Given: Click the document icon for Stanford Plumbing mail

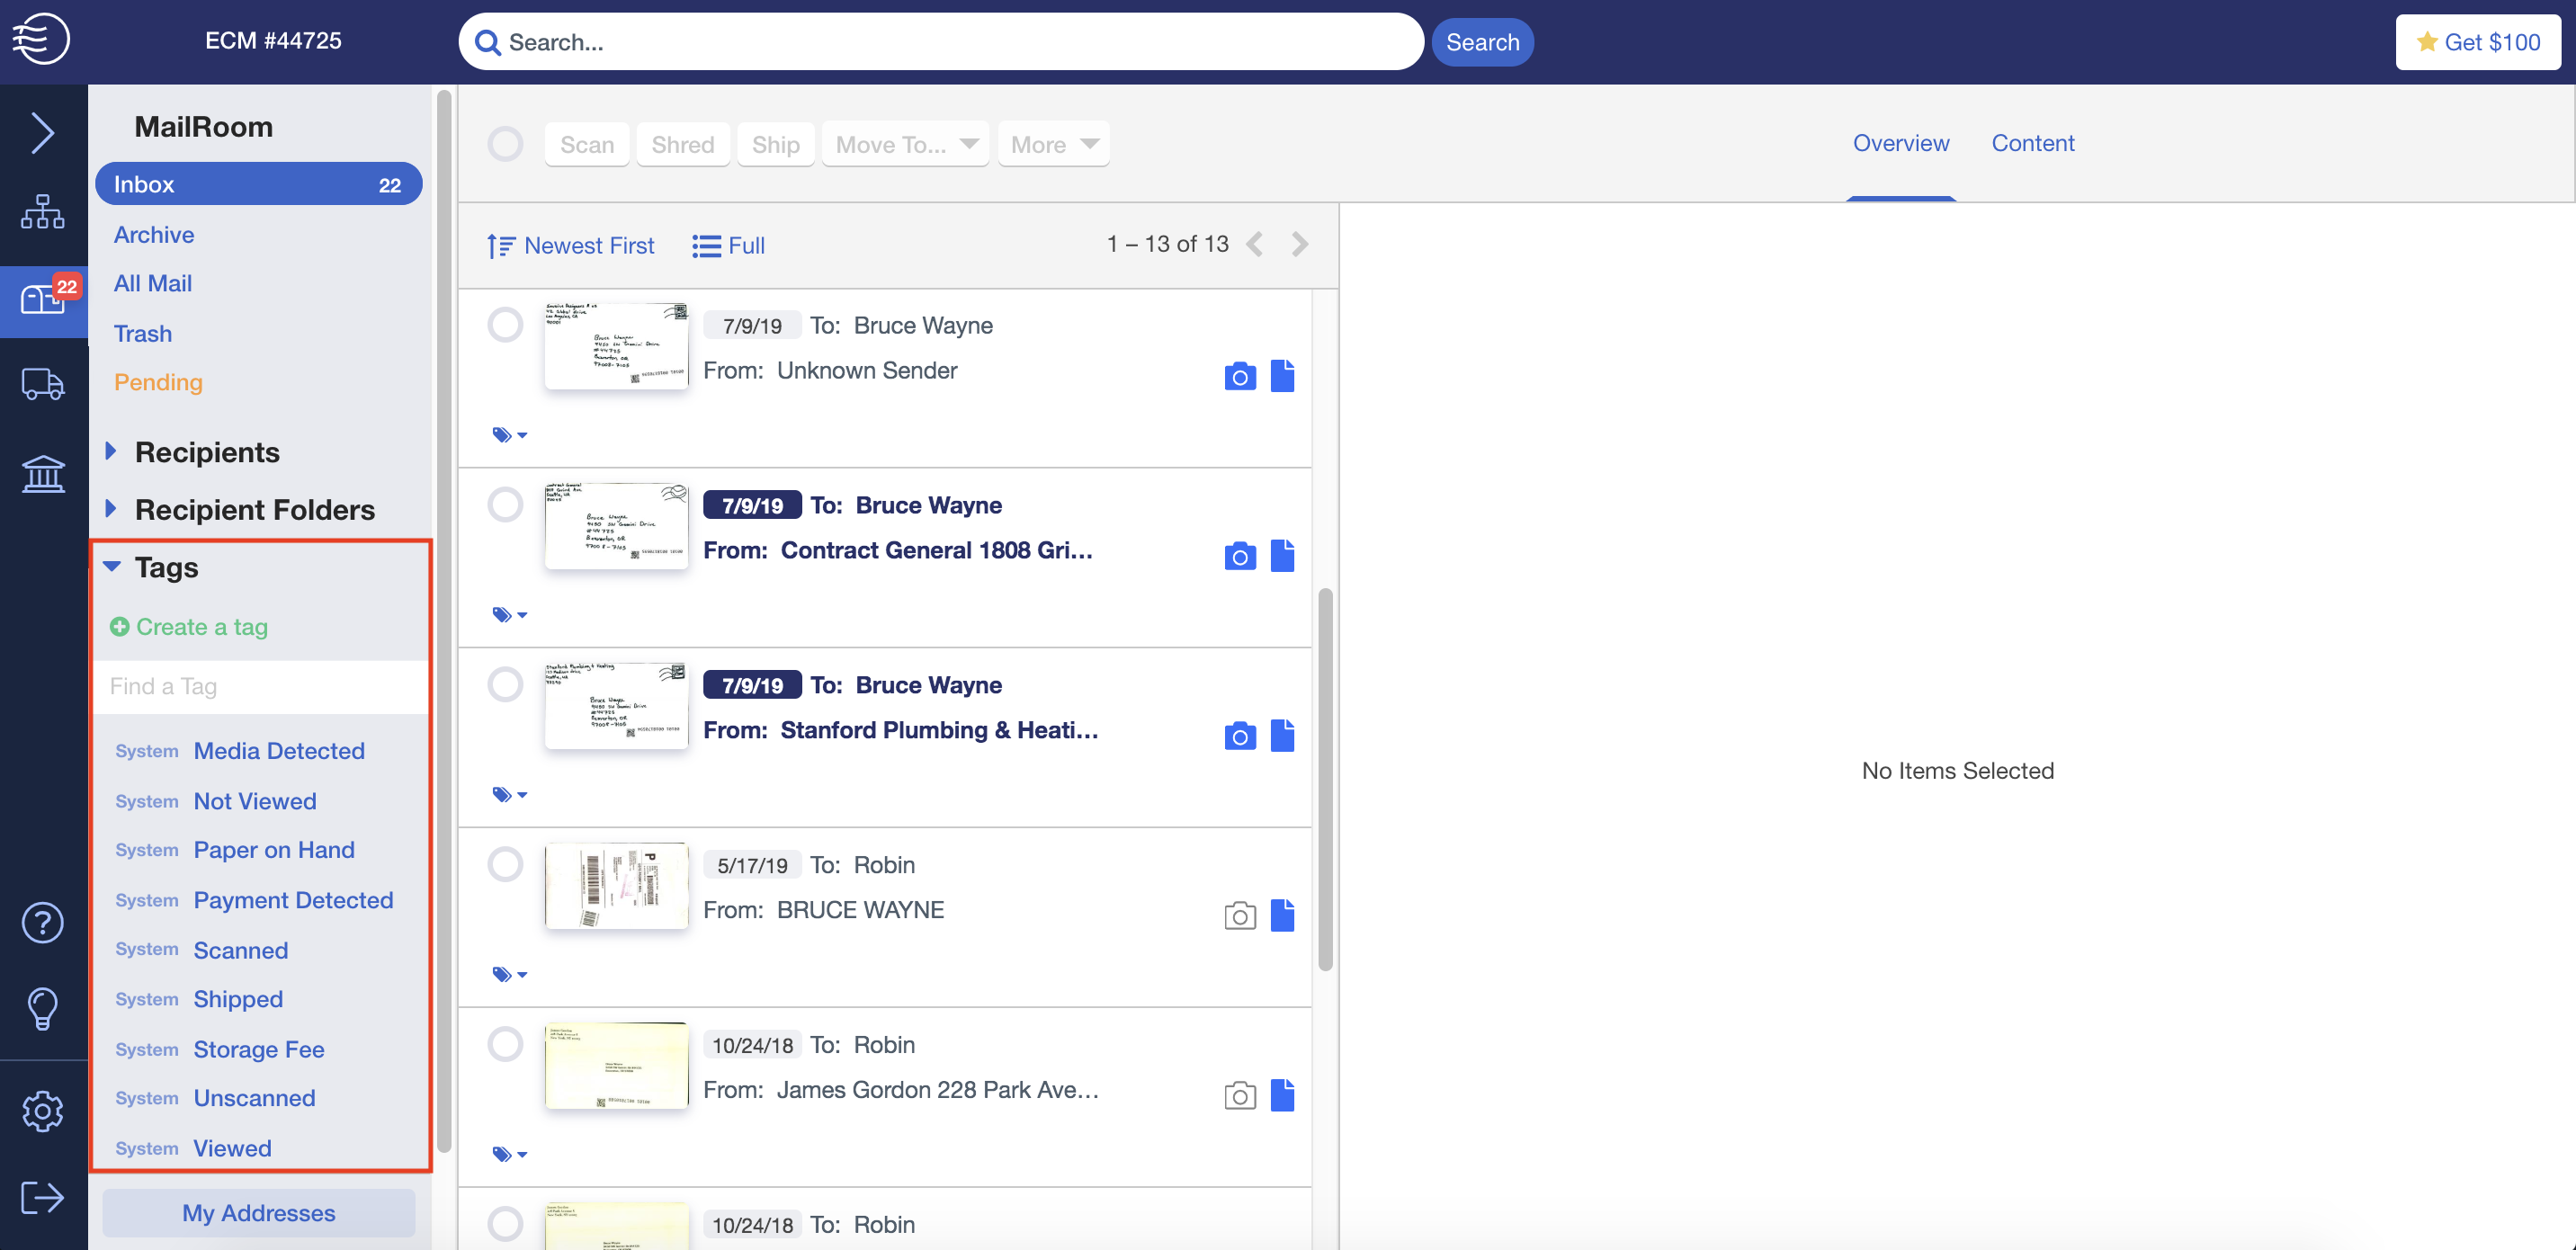Looking at the screenshot, I should 1283,736.
